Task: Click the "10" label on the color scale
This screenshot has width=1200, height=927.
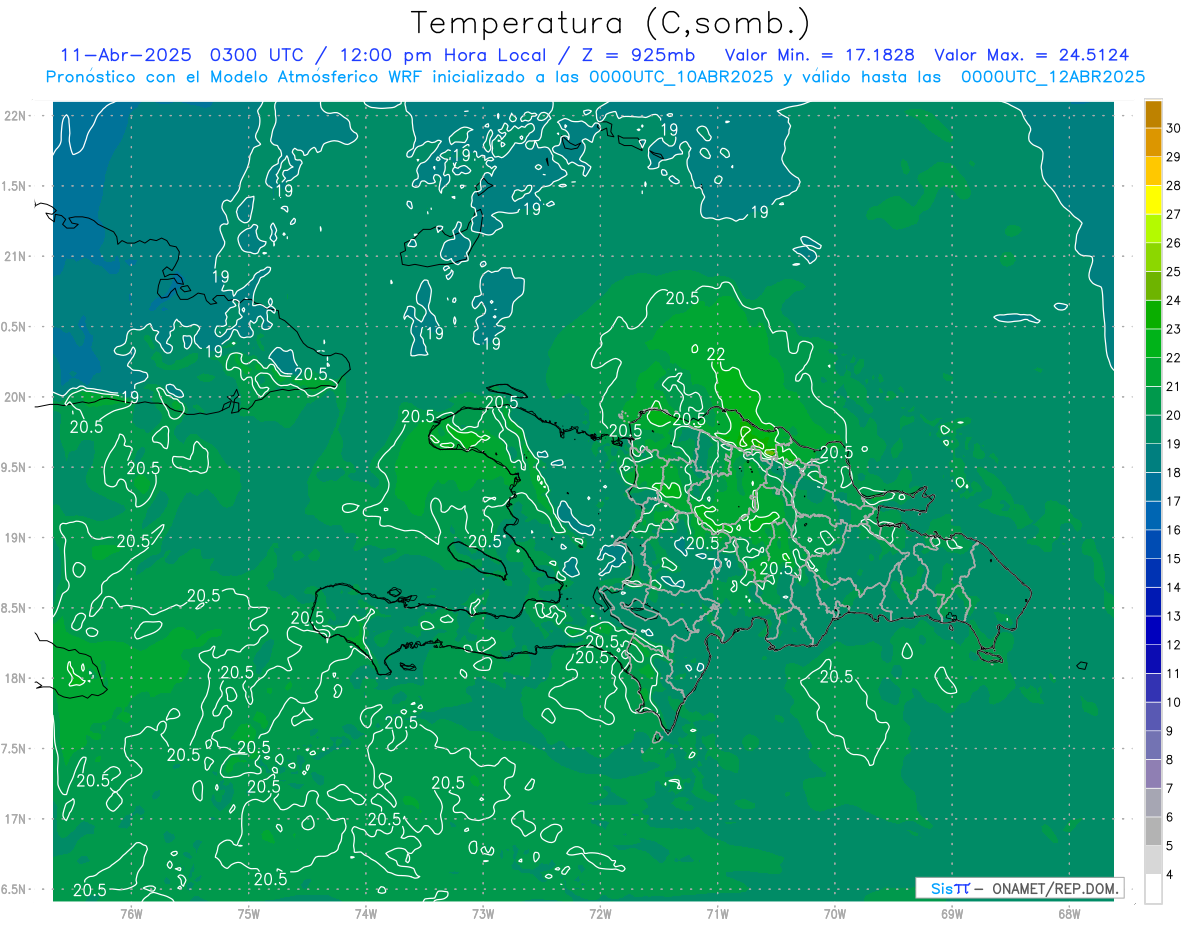Action: click(1174, 702)
